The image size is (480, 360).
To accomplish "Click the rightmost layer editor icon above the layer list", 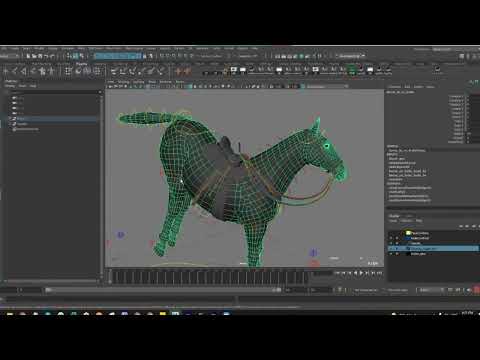I will 479,226.
